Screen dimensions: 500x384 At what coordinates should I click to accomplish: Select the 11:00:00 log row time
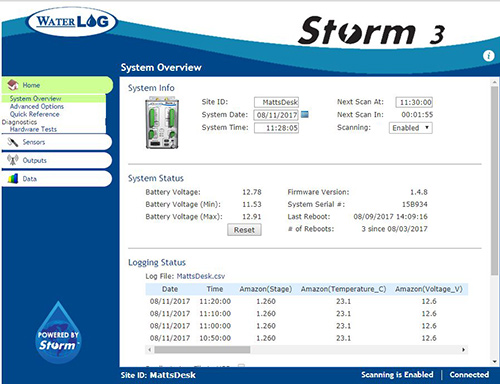(215, 326)
